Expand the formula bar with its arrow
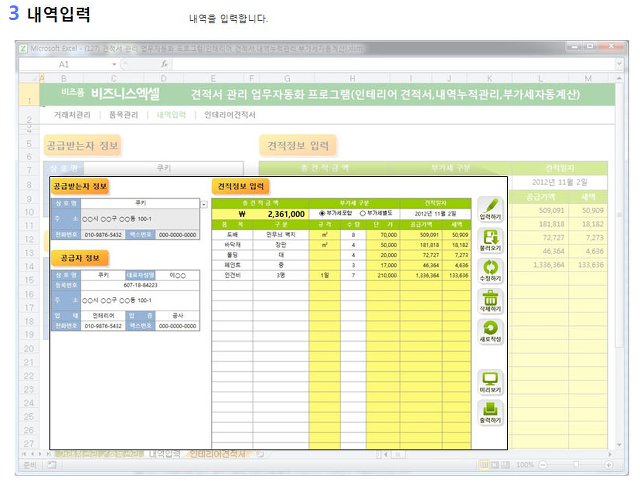This screenshot has height=485, width=640. tap(619, 64)
